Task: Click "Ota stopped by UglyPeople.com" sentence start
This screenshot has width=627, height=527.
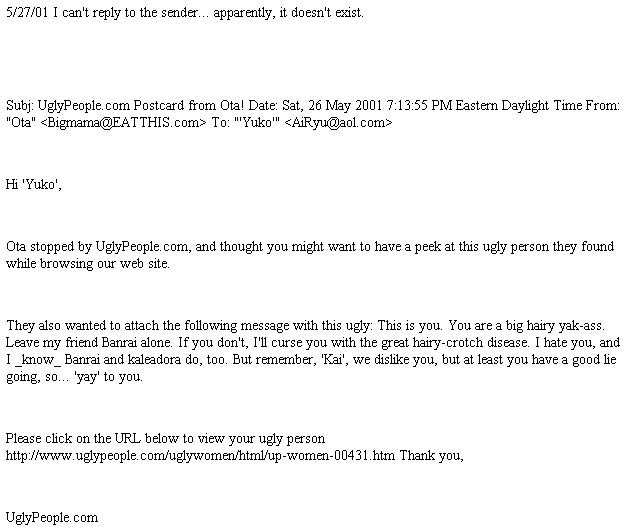Action: point(97,247)
